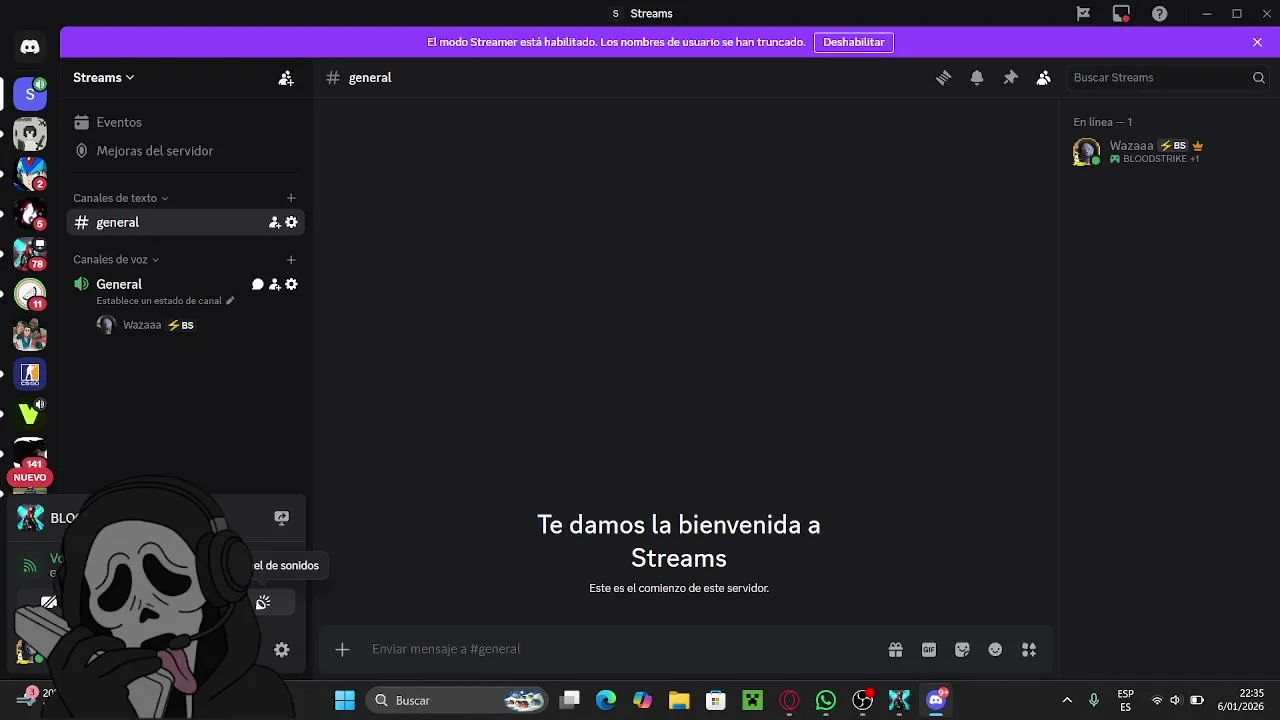Open the green V server icon
The image size is (1280, 720).
[30, 414]
